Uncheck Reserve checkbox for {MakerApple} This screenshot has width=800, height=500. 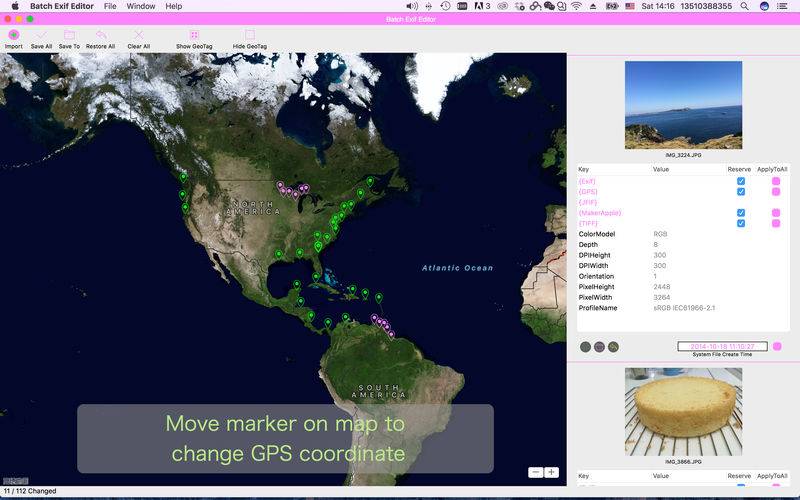click(x=741, y=213)
